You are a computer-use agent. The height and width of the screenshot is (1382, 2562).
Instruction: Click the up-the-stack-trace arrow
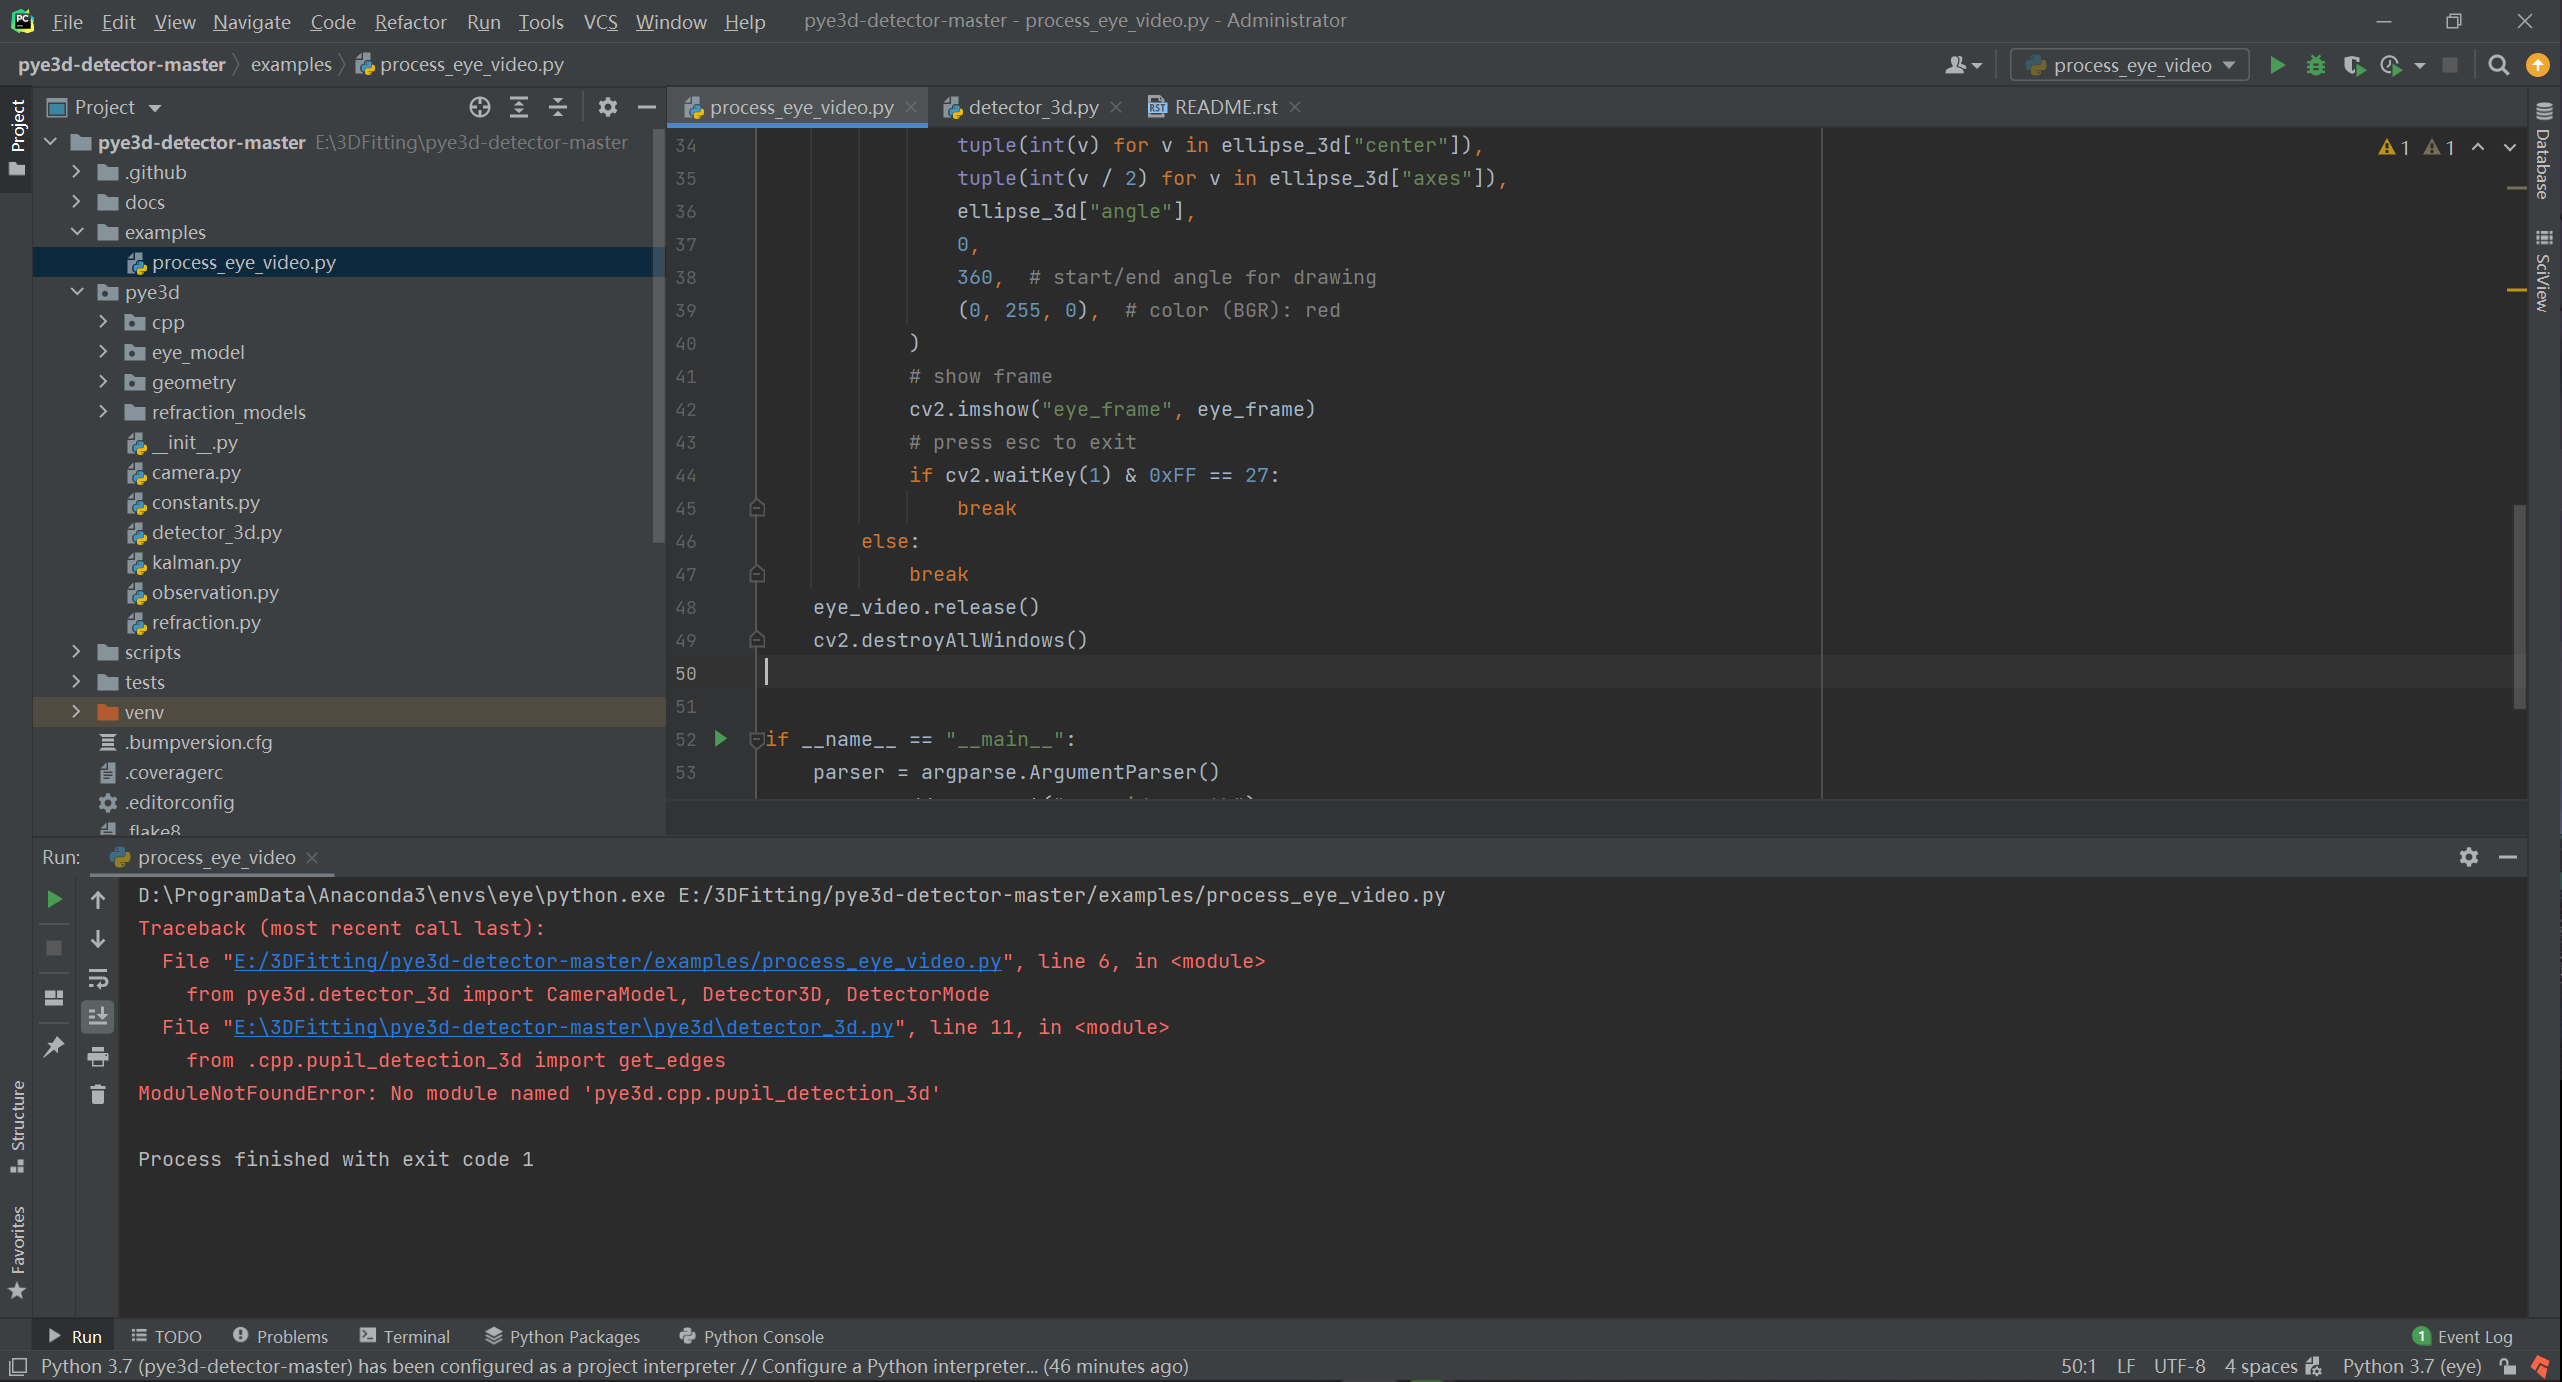[x=98, y=899]
